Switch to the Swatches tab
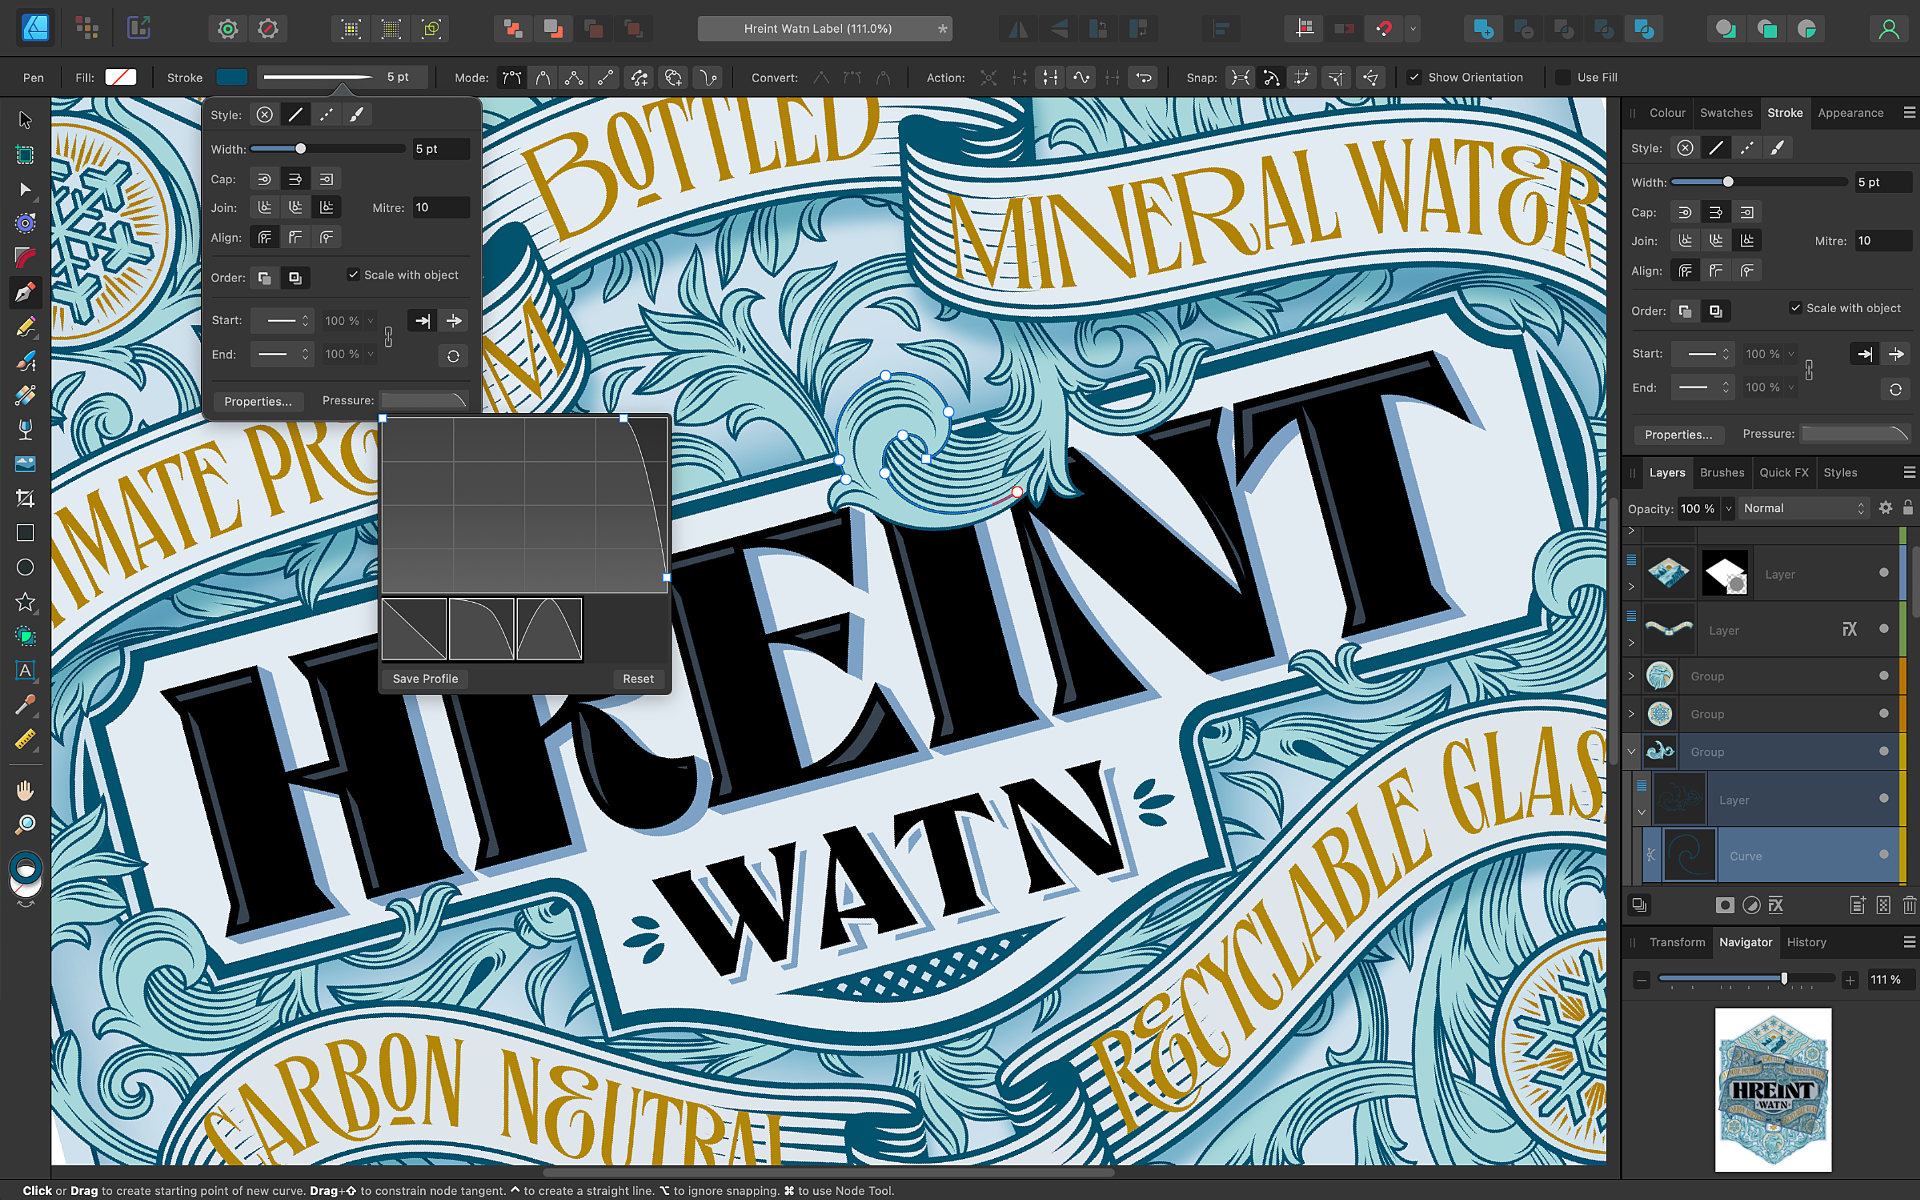 coord(1725,113)
